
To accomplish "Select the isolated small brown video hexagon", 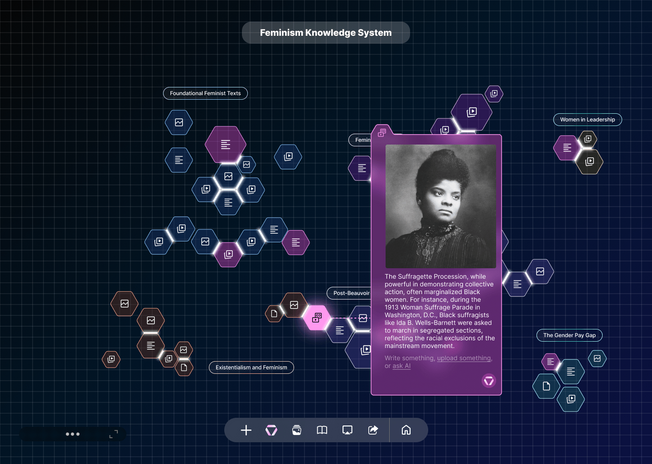I will coord(111,359).
